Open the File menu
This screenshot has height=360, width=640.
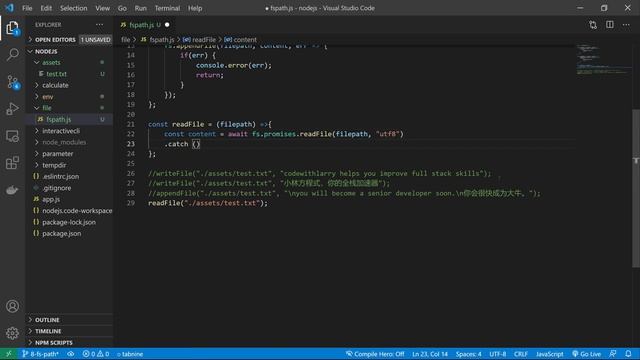27,8
